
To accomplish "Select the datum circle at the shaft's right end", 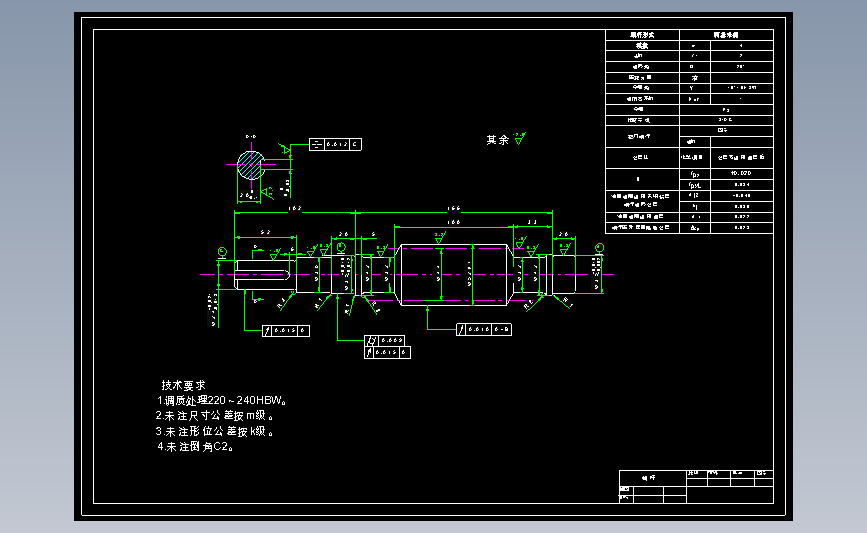I will tap(599, 248).
